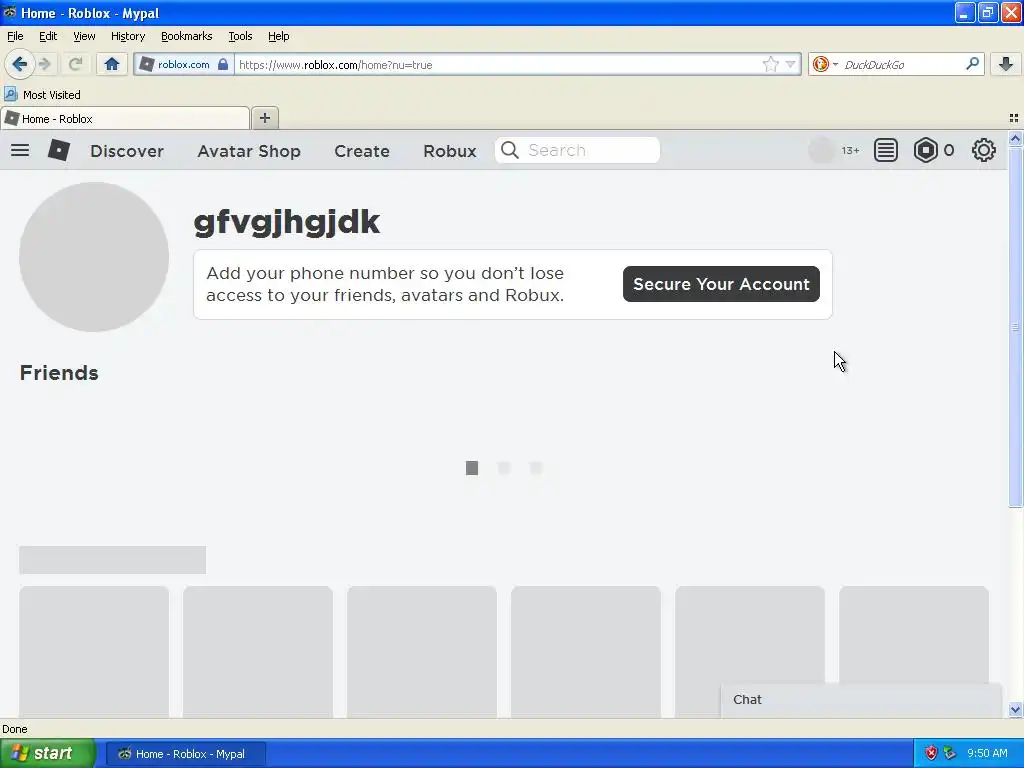Open the Edit menu
The width and height of the screenshot is (1024, 768).
pos(48,37)
